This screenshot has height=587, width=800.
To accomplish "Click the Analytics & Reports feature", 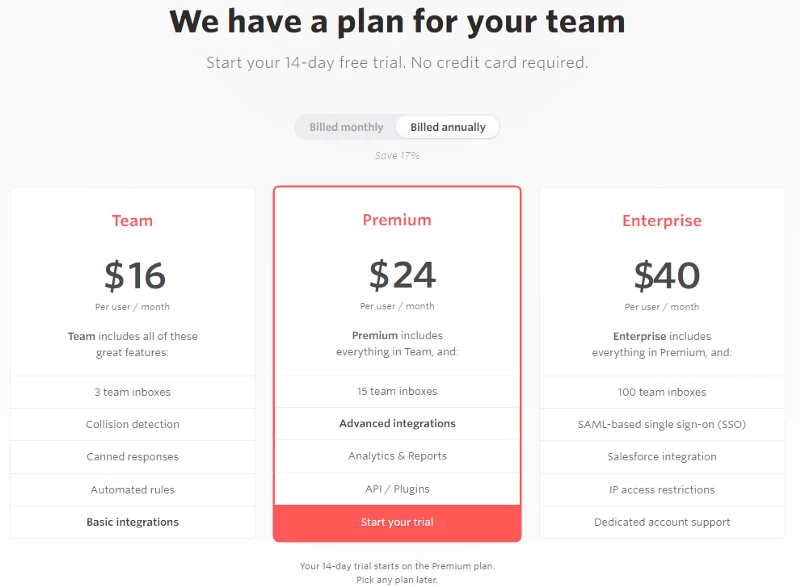I will pos(397,457).
